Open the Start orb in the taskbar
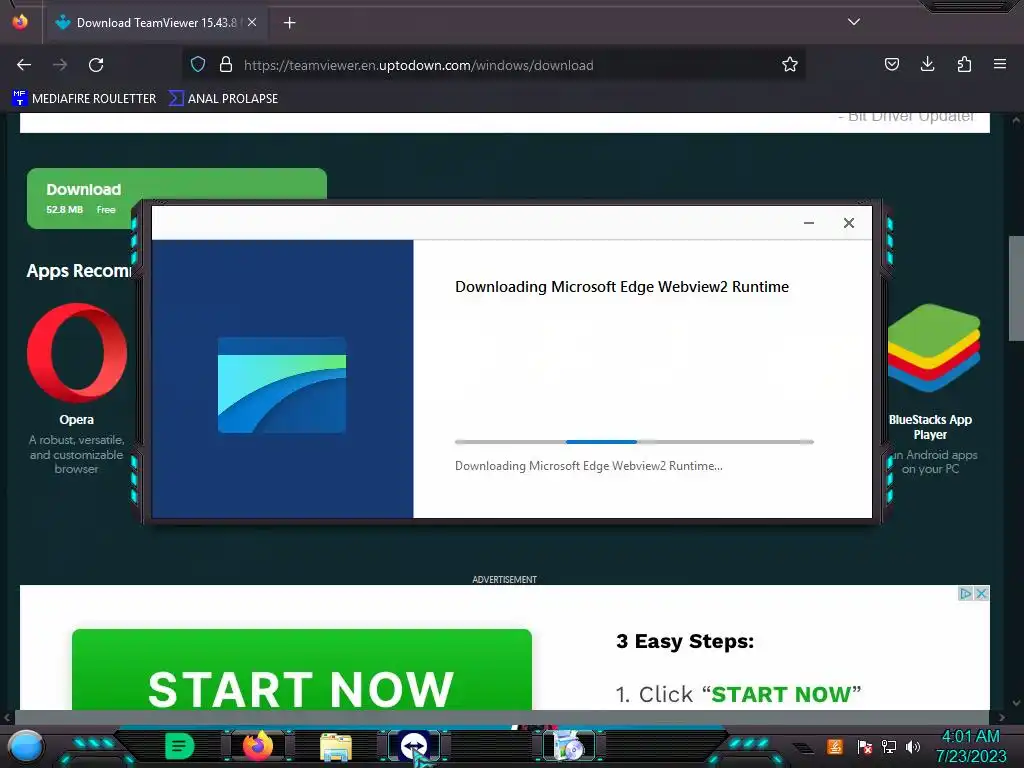The image size is (1024, 768). 25,746
